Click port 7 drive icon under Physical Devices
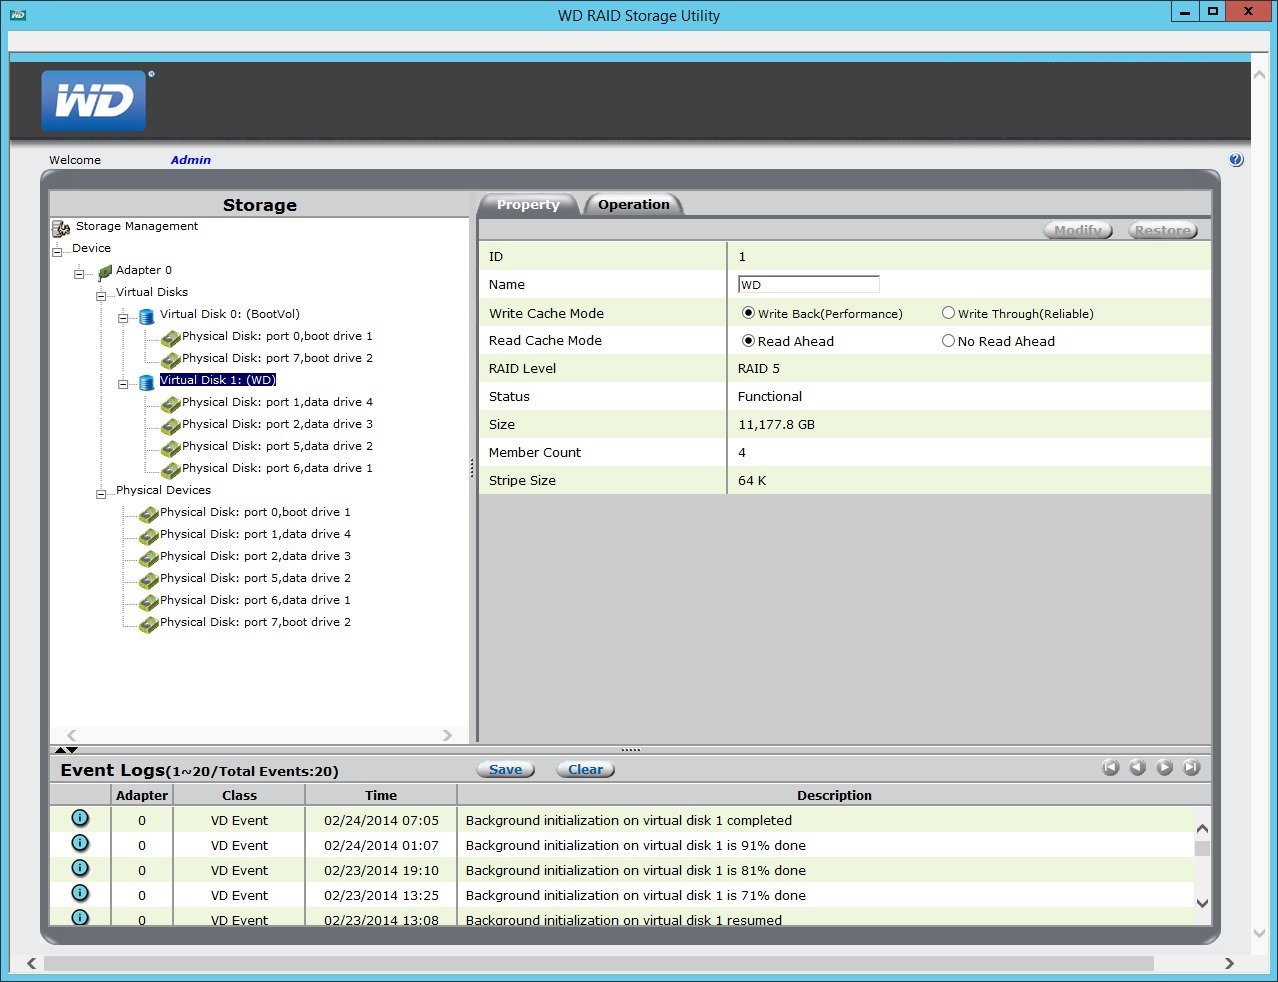Screen dimensions: 1278x982 (x=148, y=625)
